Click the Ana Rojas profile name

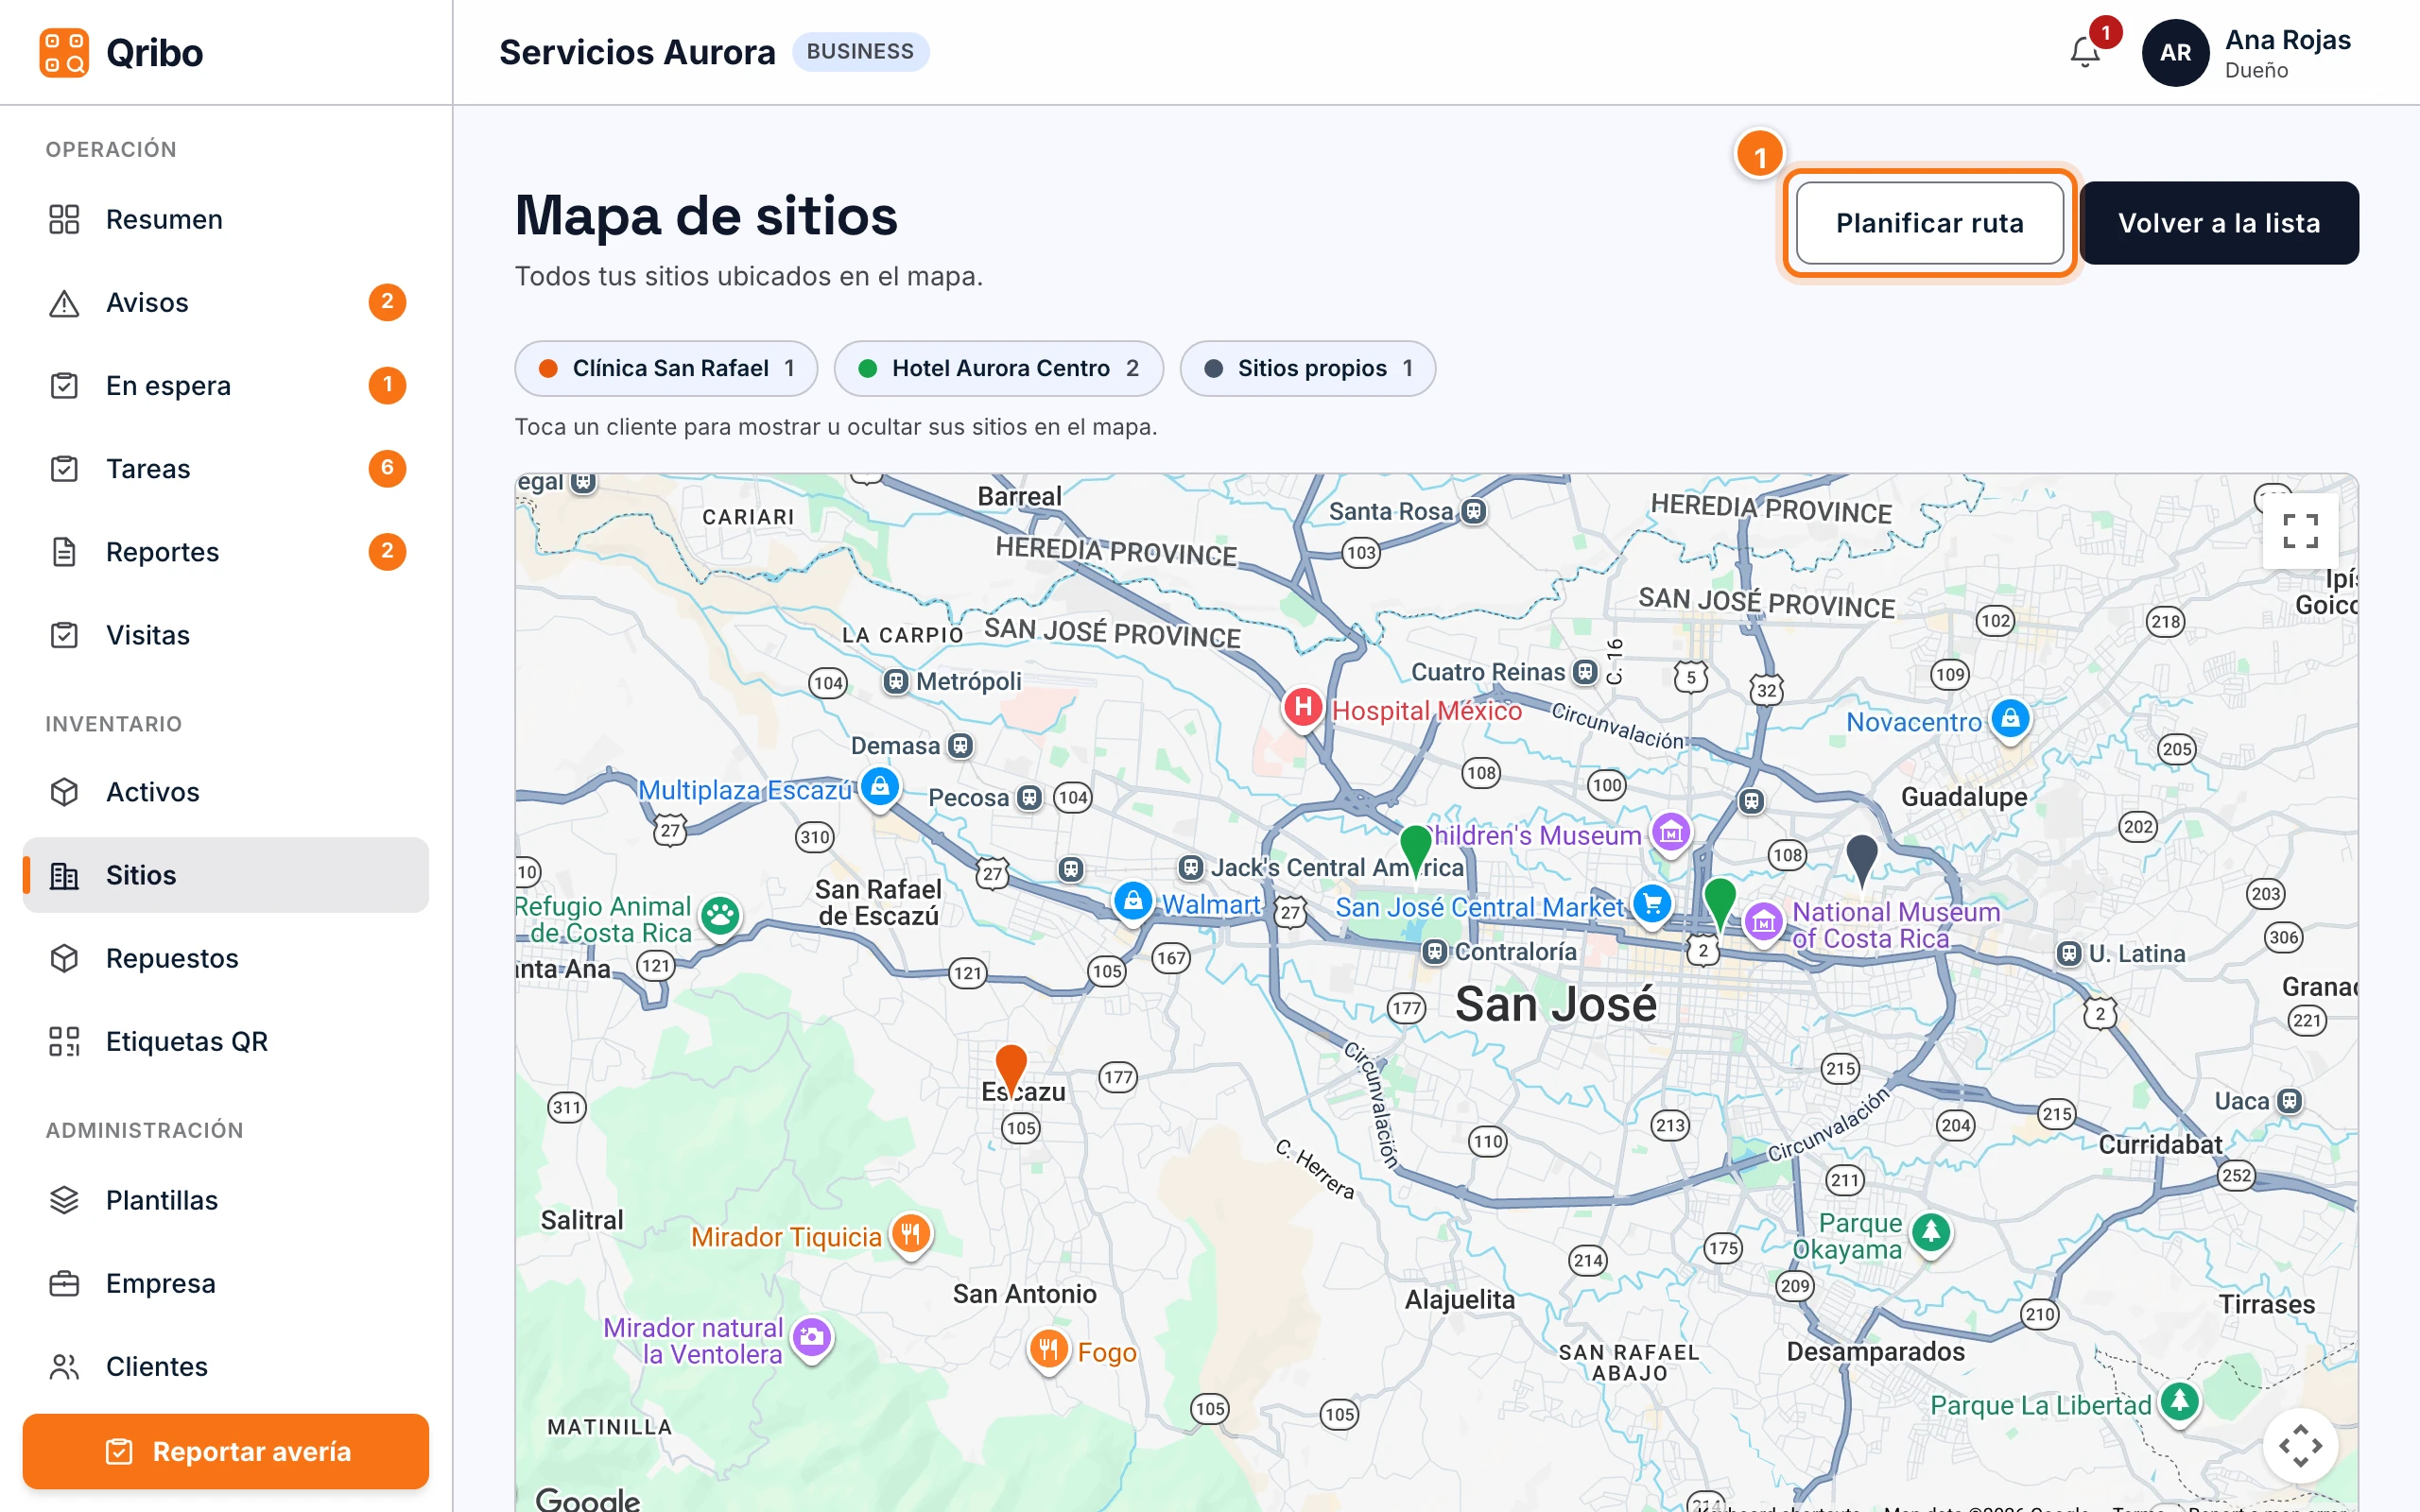coord(2287,40)
